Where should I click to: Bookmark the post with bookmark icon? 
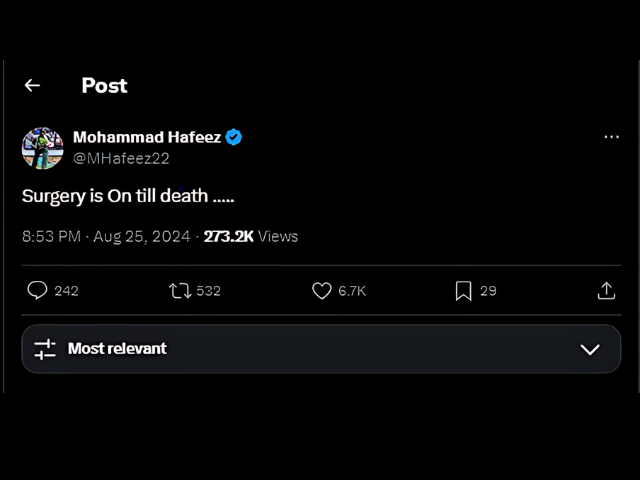point(463,291)
